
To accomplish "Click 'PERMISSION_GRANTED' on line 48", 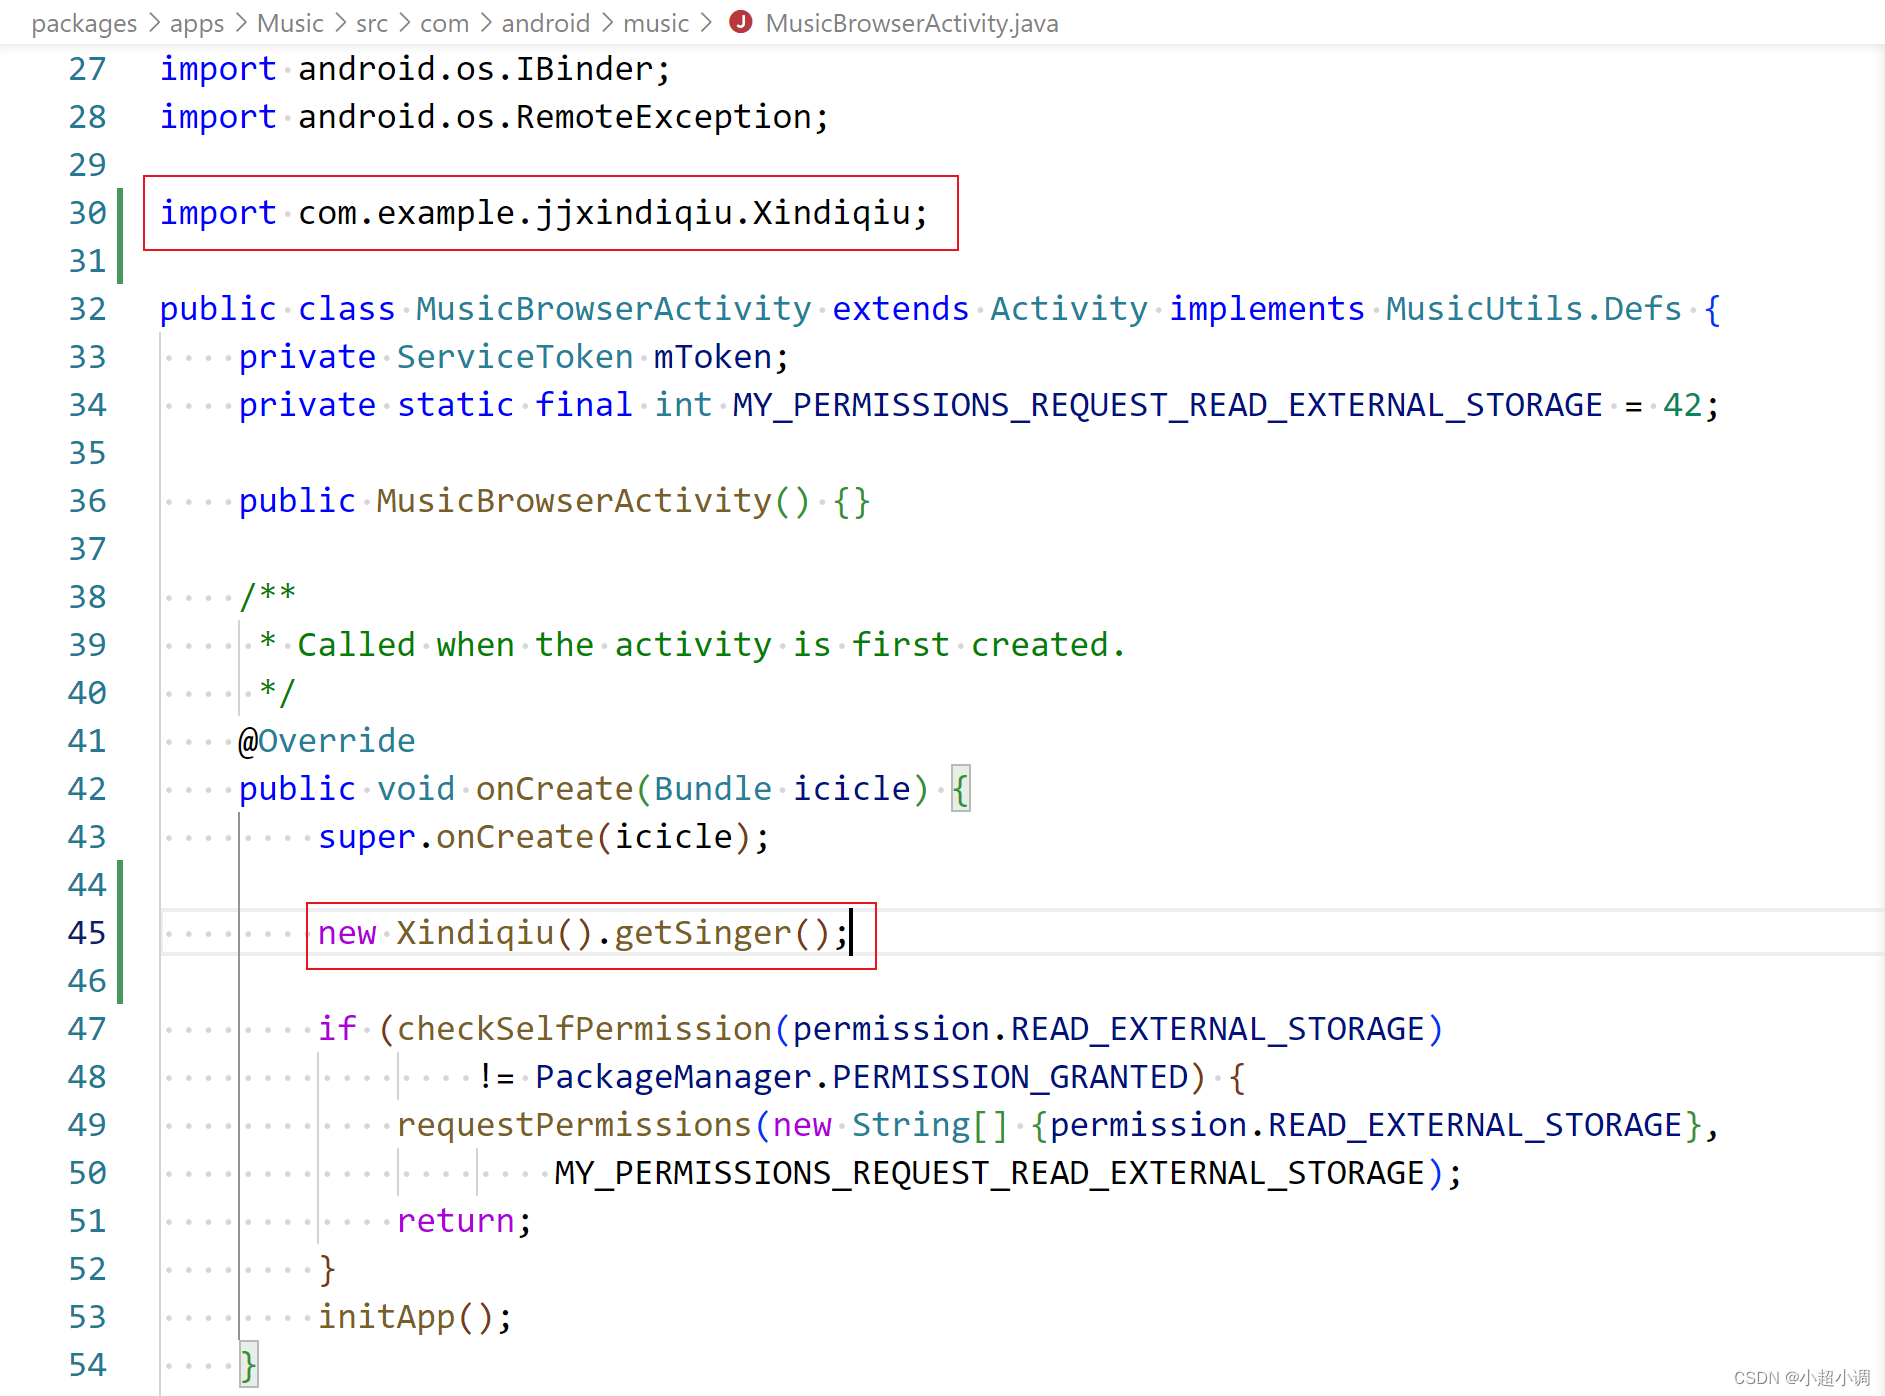I will (x=1010, y=1077).
